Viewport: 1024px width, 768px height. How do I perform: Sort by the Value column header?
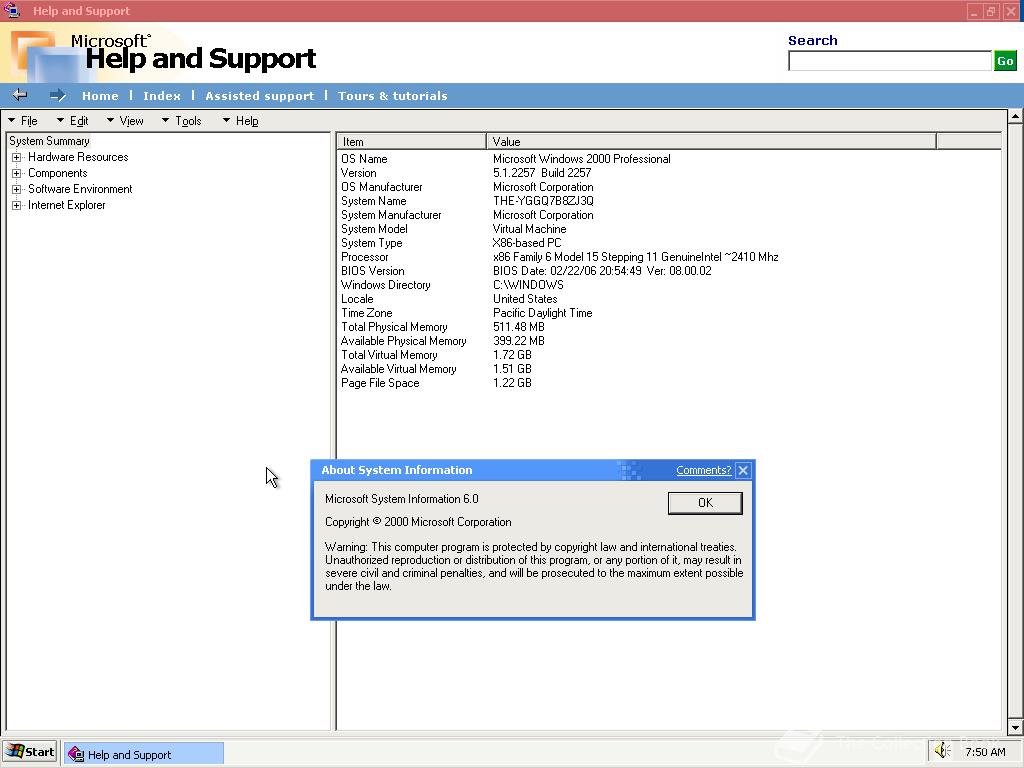pyautogui.click(x=711, y=142)
